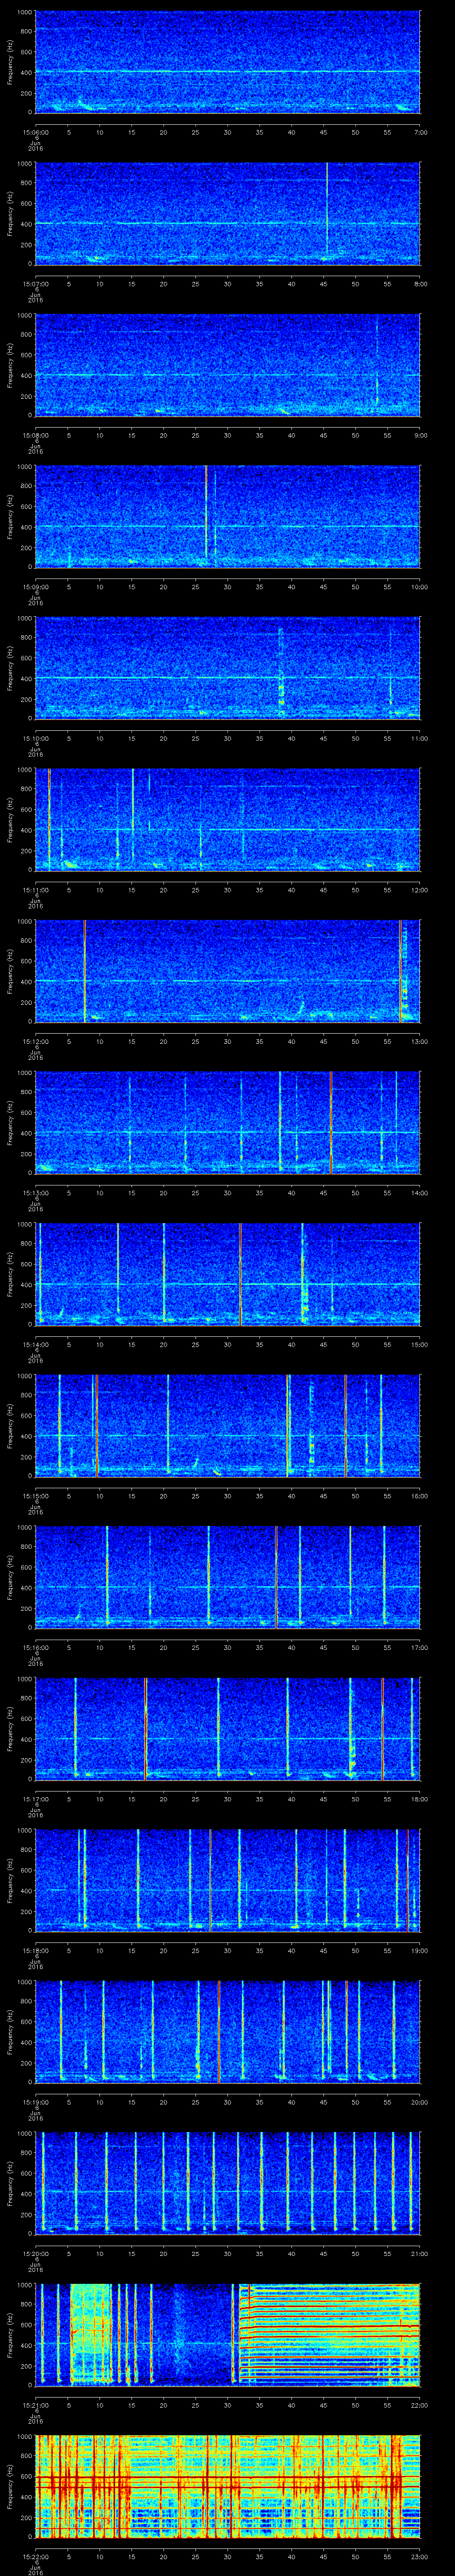Click the 15:21:00 start time label
The image size is (455, 2576).
pos(36,2405)
